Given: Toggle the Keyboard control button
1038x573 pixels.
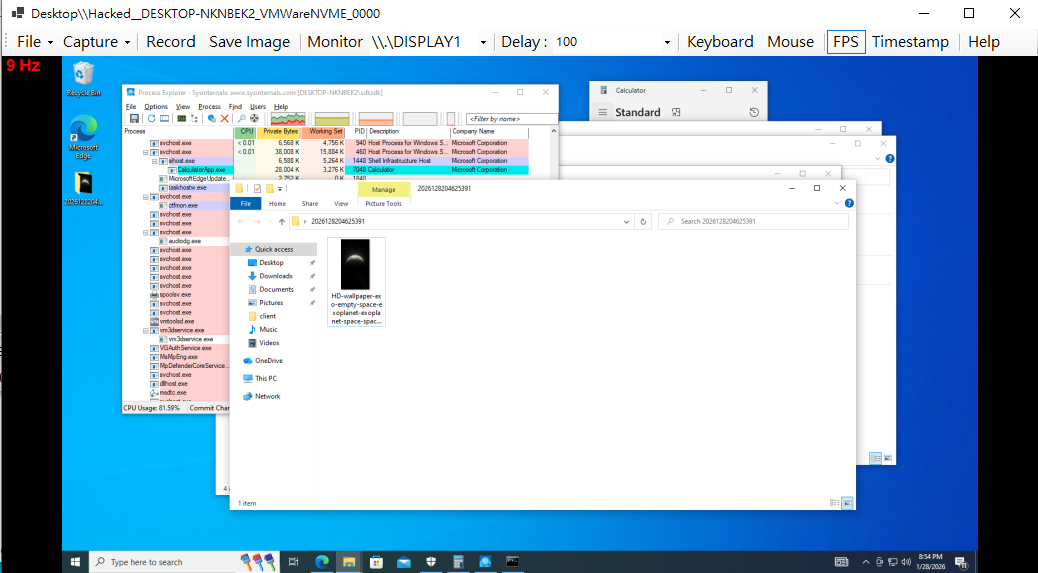Looking at the screenshot, I should [720, 41].
